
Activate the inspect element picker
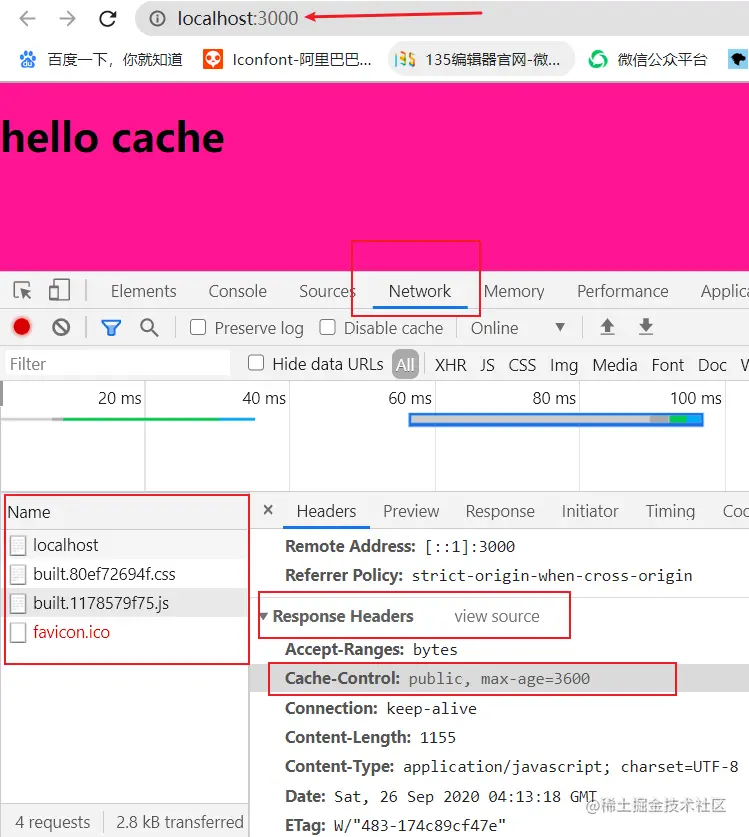[22, 291]
